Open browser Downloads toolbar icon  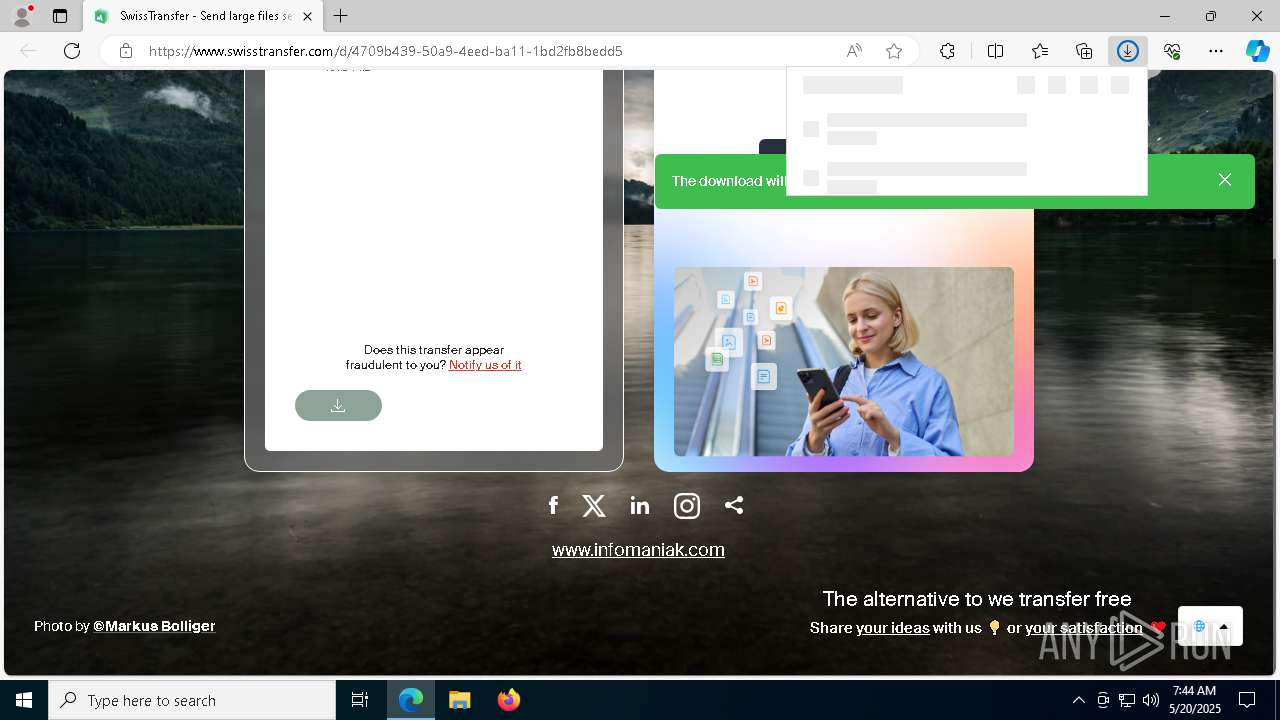[1128, 51]
